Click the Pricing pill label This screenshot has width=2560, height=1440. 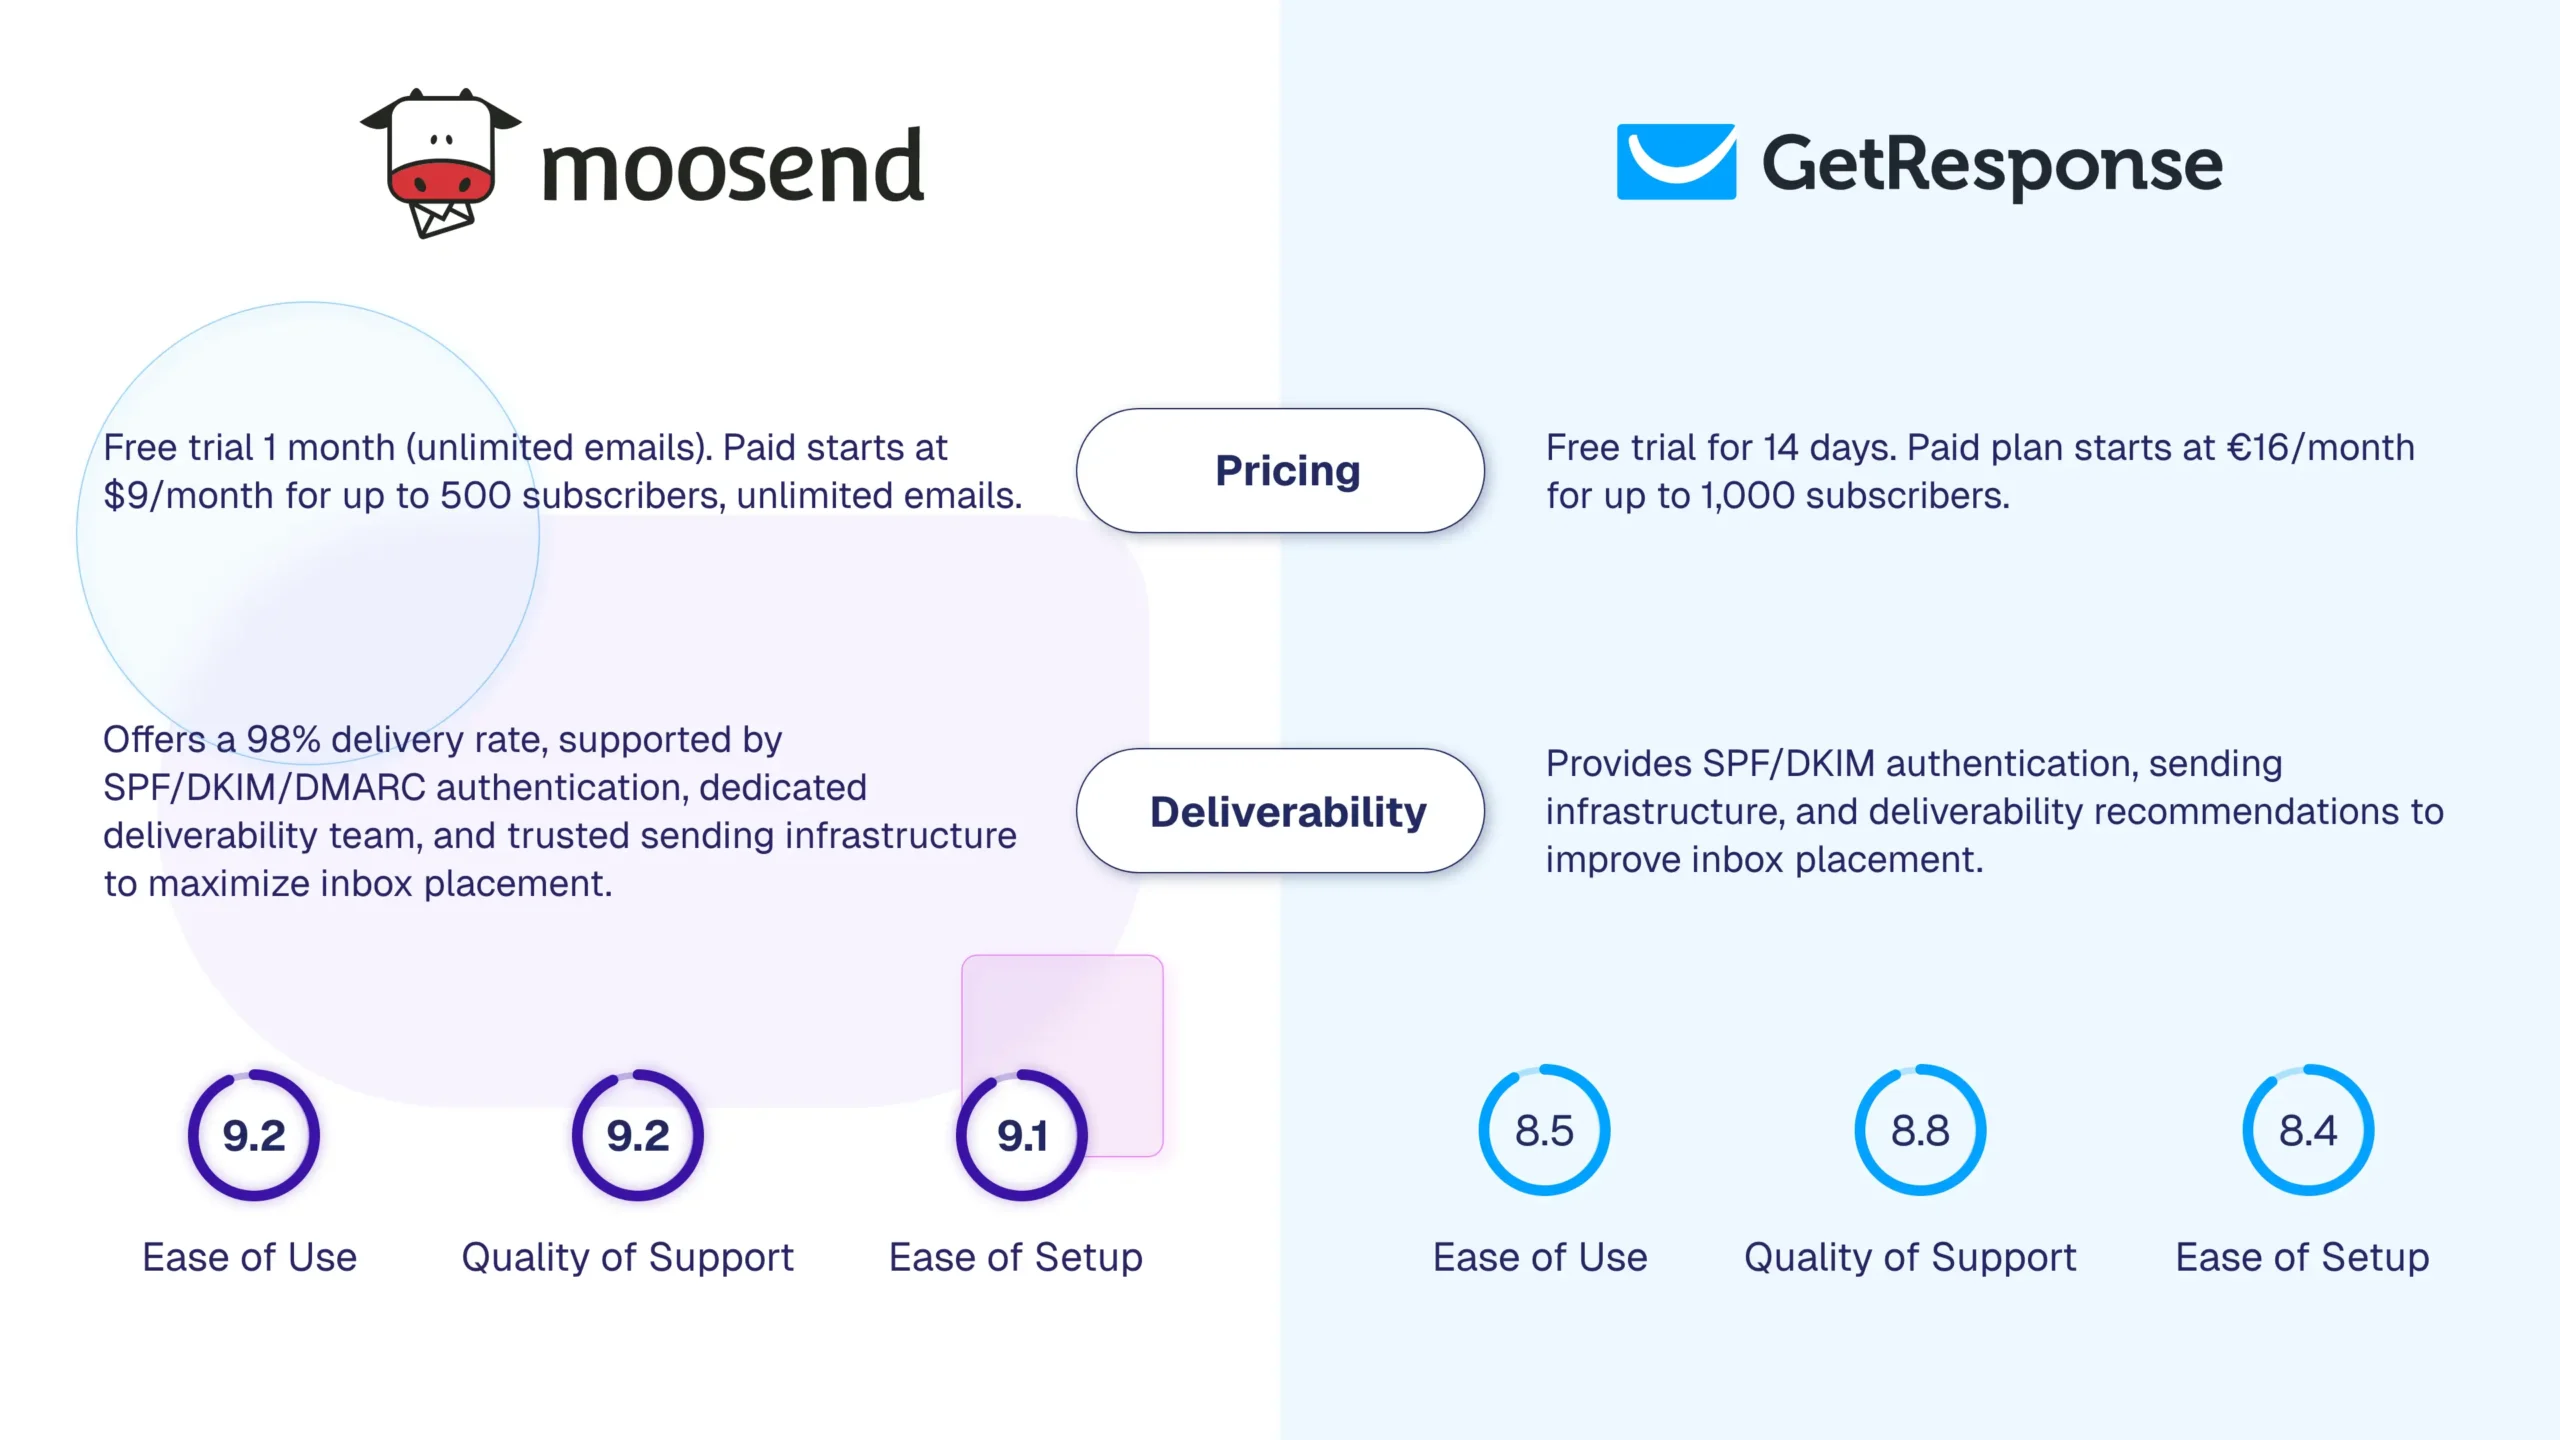point(1287,470)
